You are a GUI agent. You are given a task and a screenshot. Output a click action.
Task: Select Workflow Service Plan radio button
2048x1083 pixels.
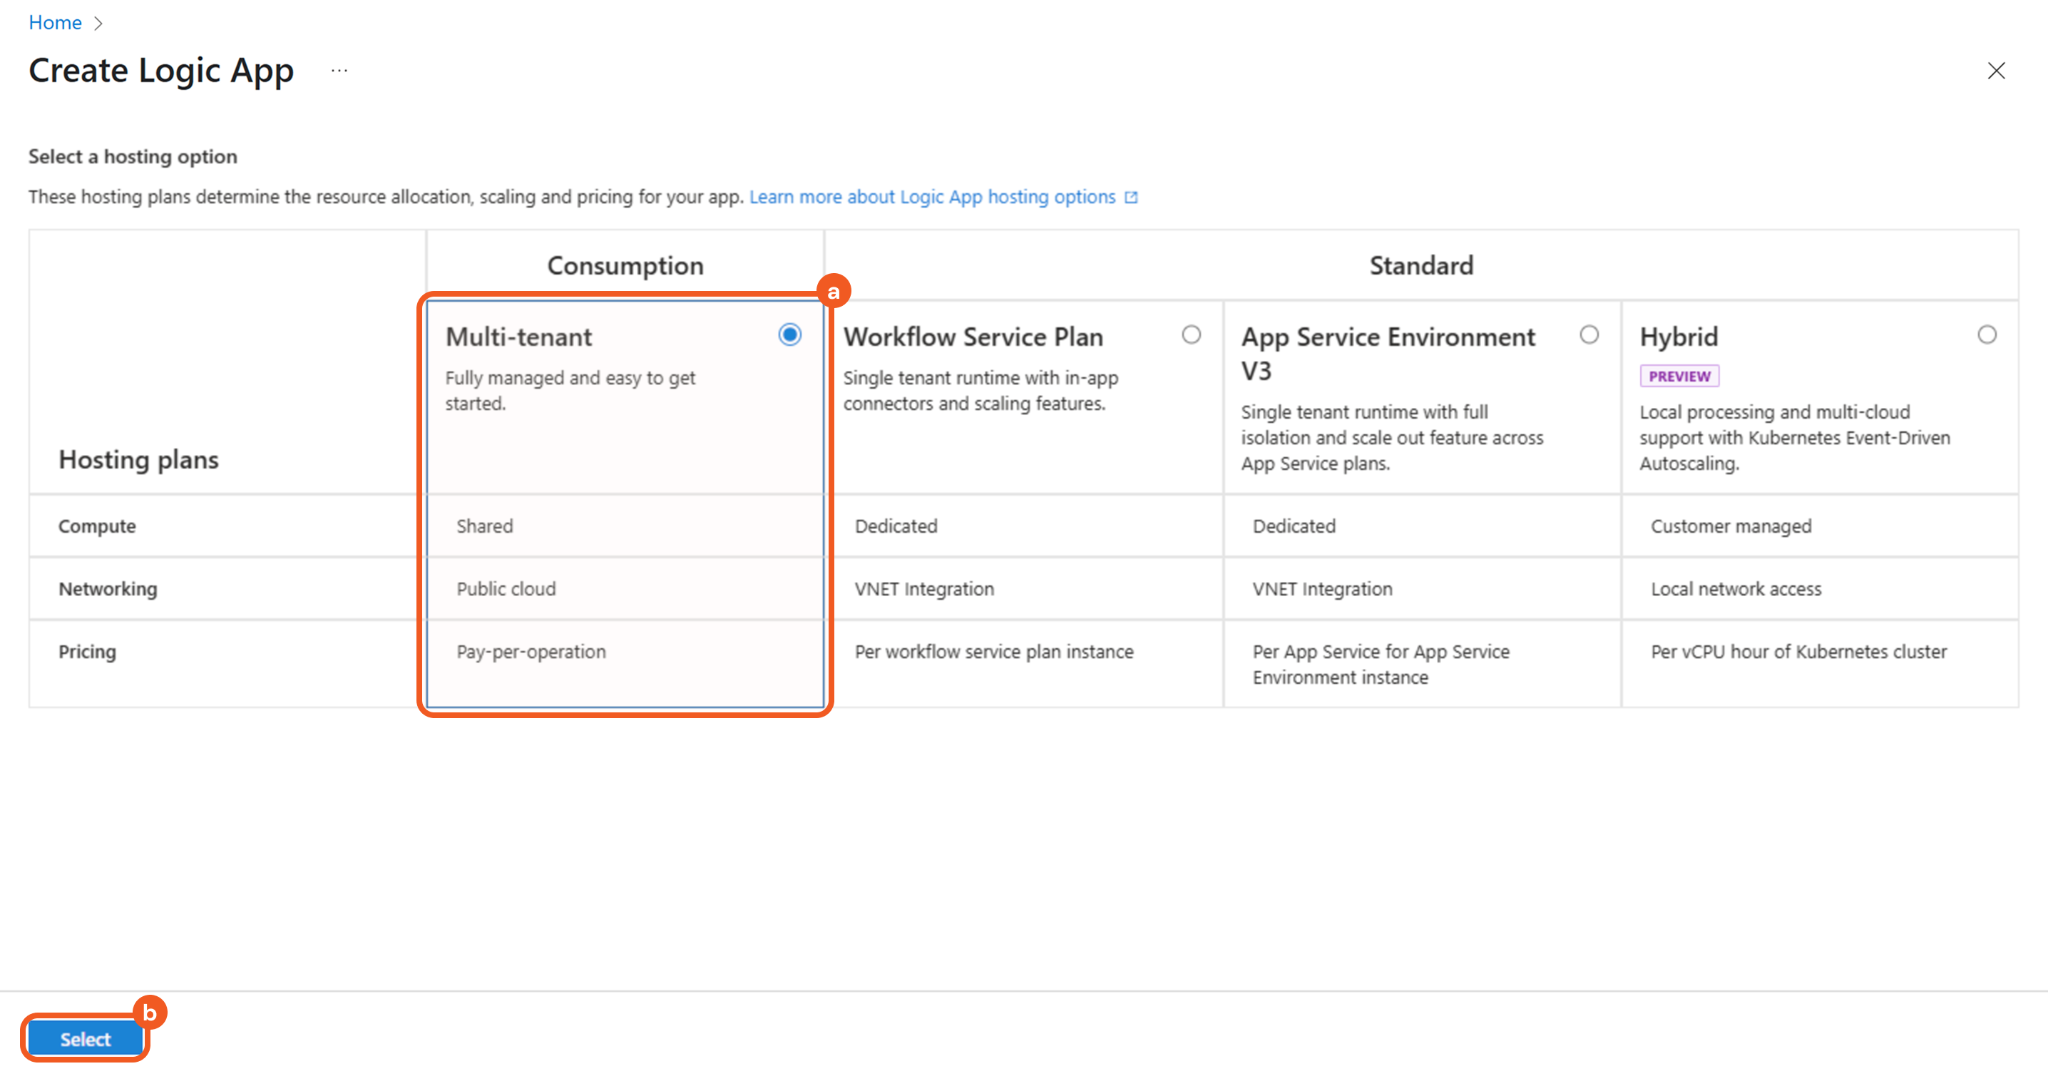point(1191,335)
